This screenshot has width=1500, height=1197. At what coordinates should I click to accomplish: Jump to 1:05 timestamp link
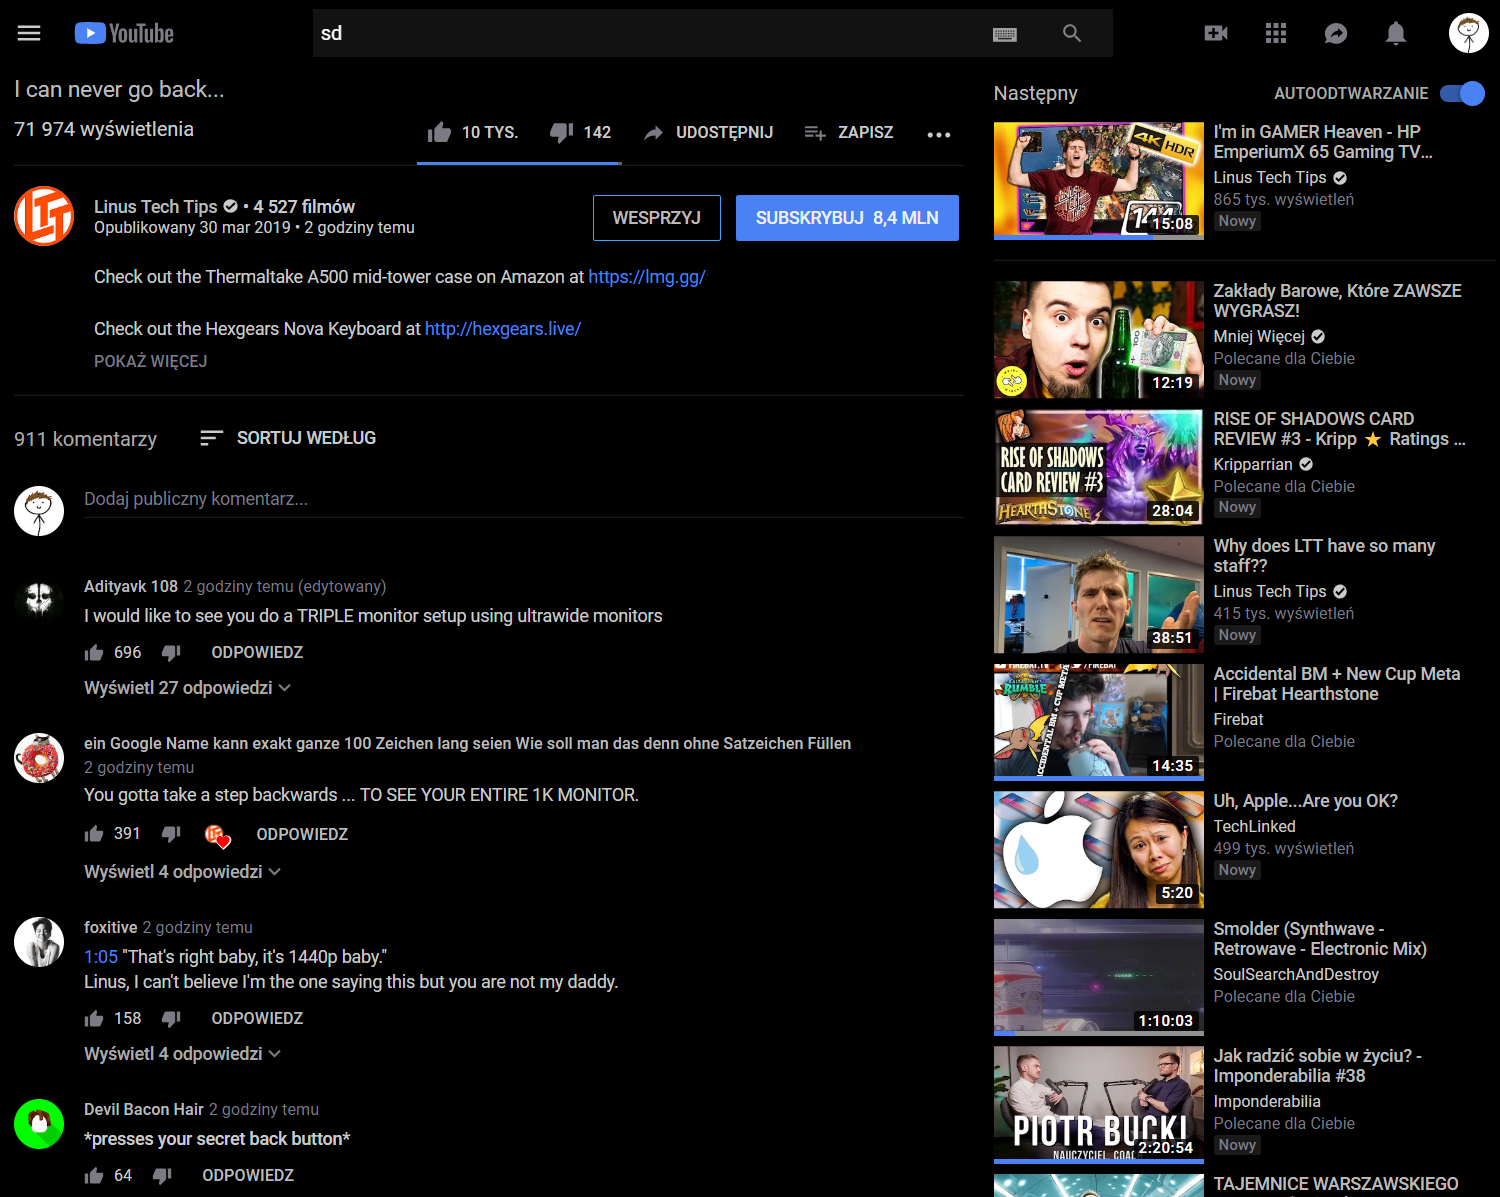pos(101,957)
